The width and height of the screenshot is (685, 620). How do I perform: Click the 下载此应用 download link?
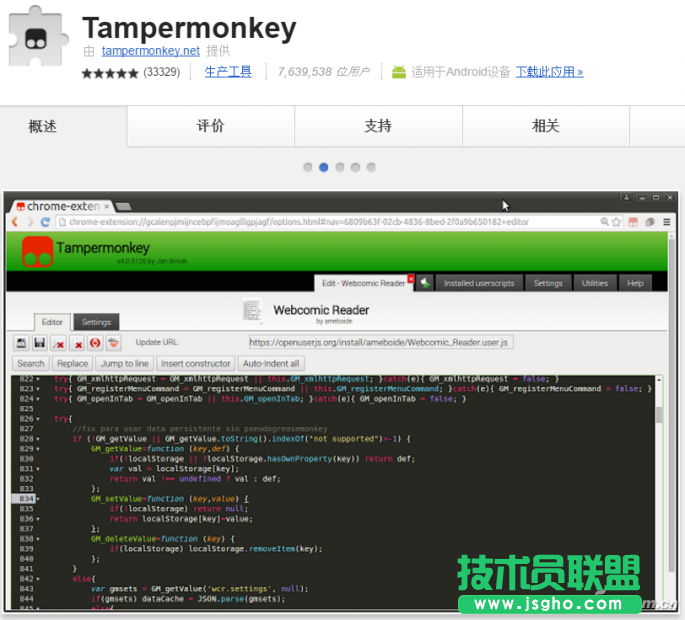549,72
